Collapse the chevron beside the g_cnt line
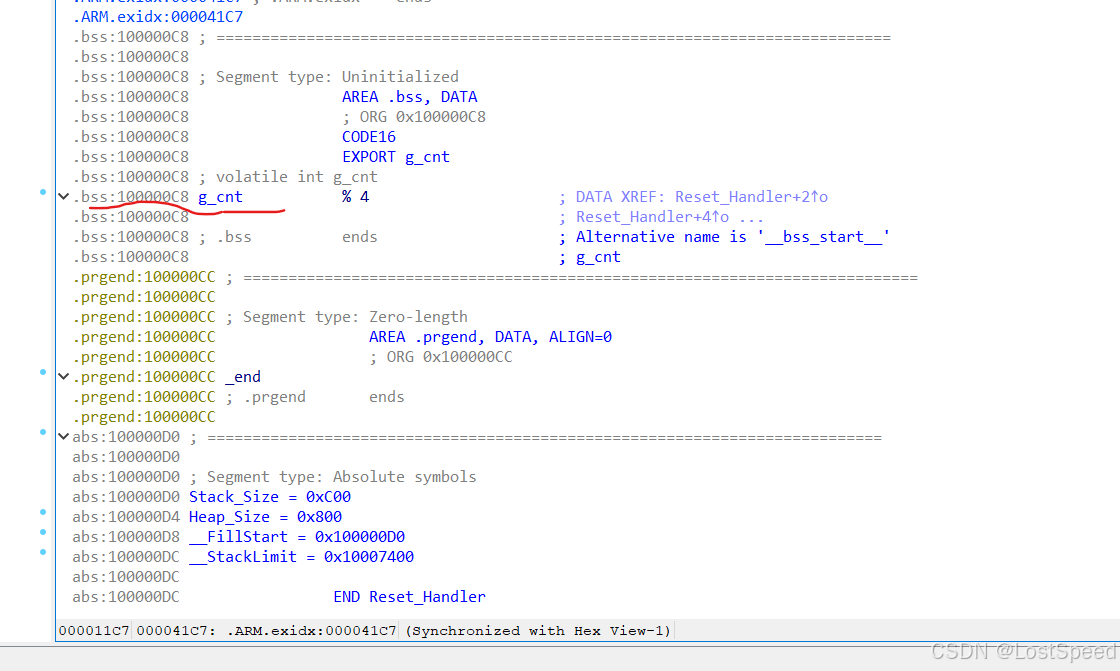 (x=64, y=197)
